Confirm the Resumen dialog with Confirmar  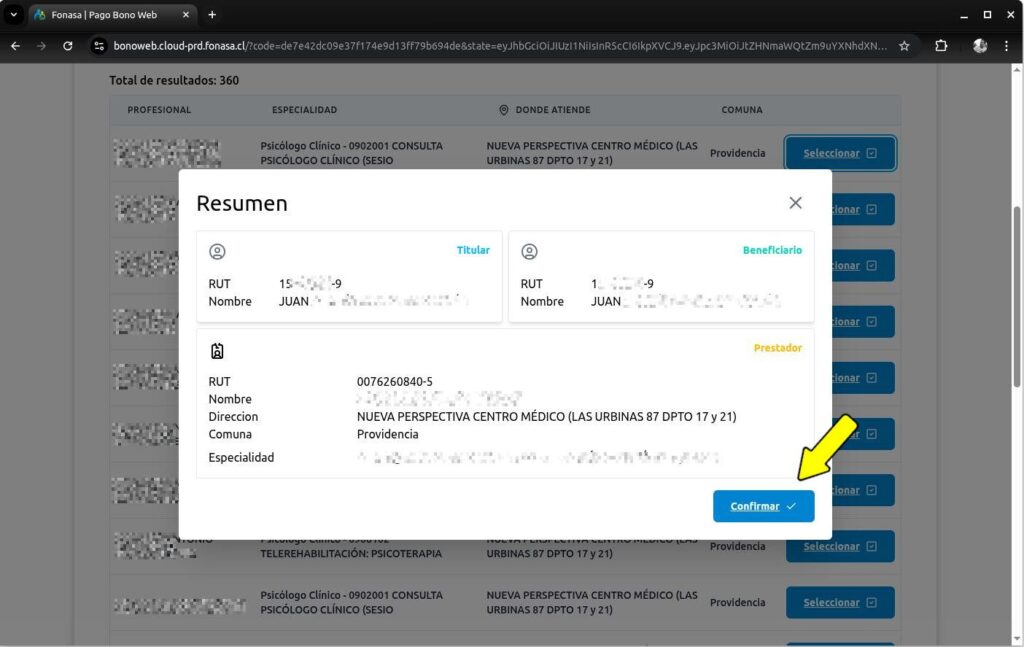(763, 506)
